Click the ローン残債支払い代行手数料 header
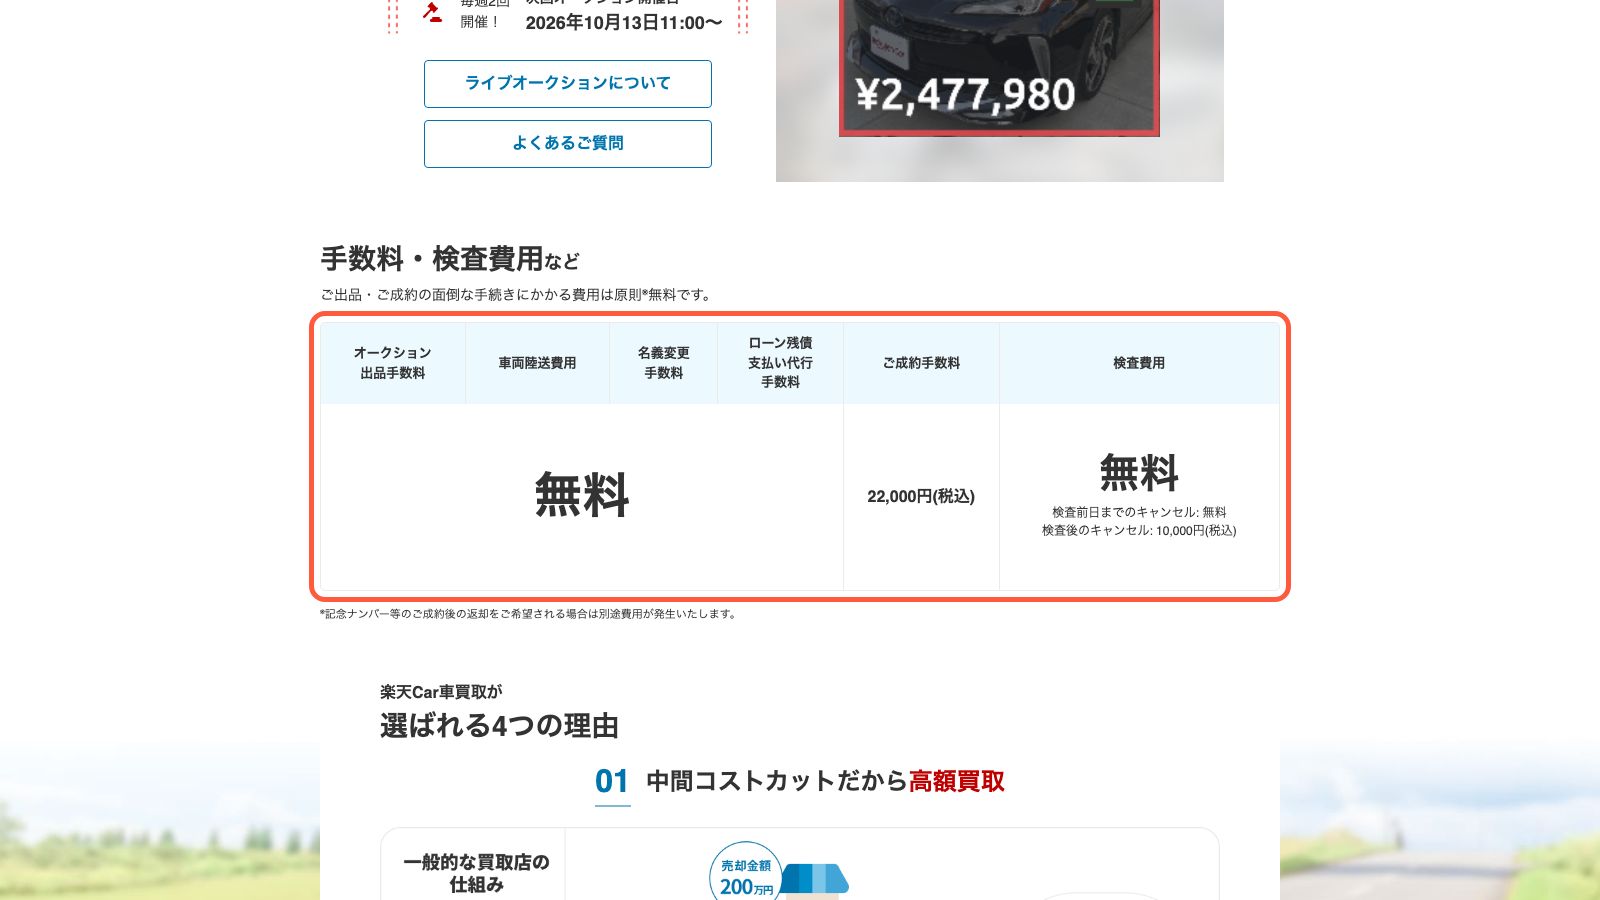This screenshot has width=1600, height=900. click(x=780, y=363)
